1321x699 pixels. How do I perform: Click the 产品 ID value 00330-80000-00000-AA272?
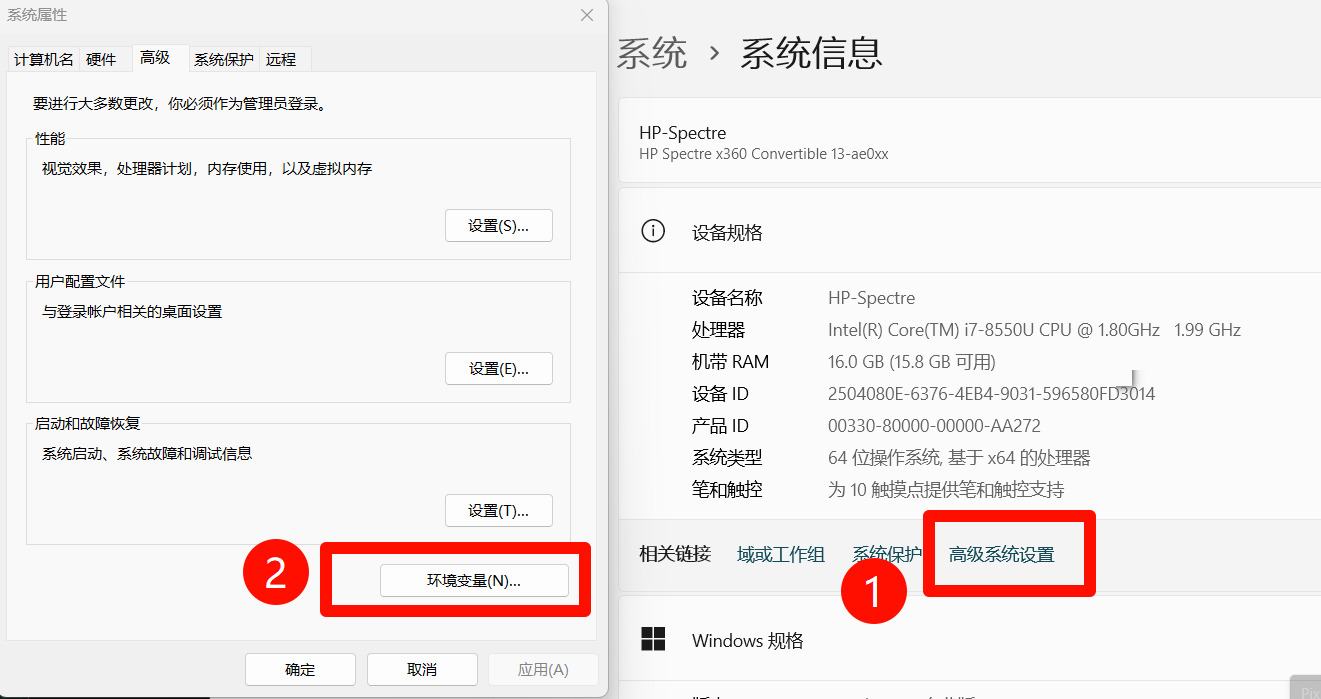point(934,426)
